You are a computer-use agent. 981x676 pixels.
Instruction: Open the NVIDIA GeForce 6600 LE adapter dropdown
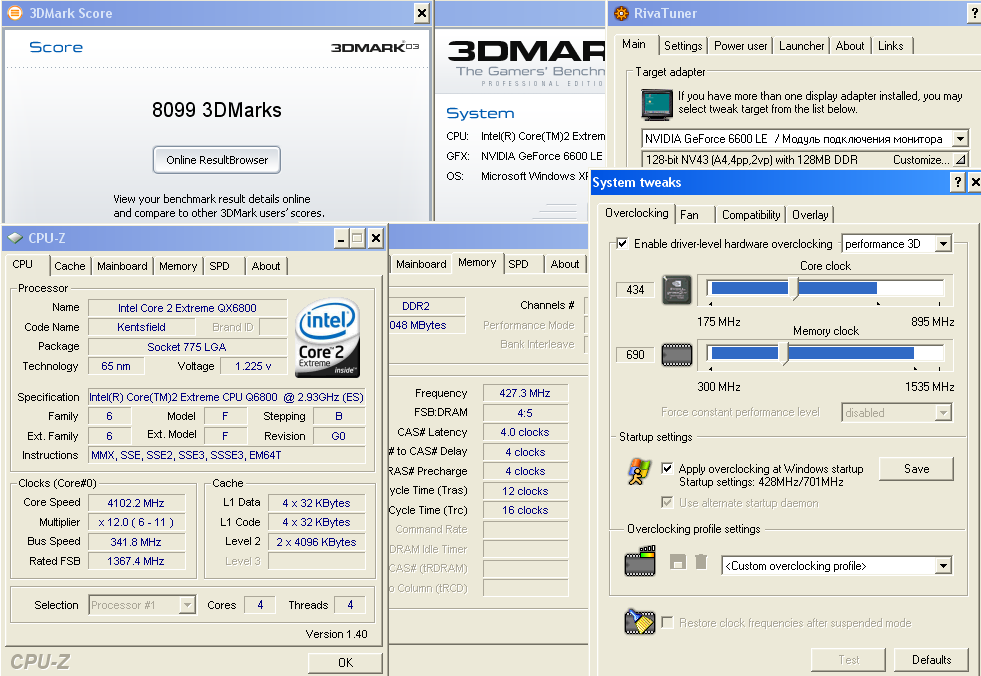[960, 138]
